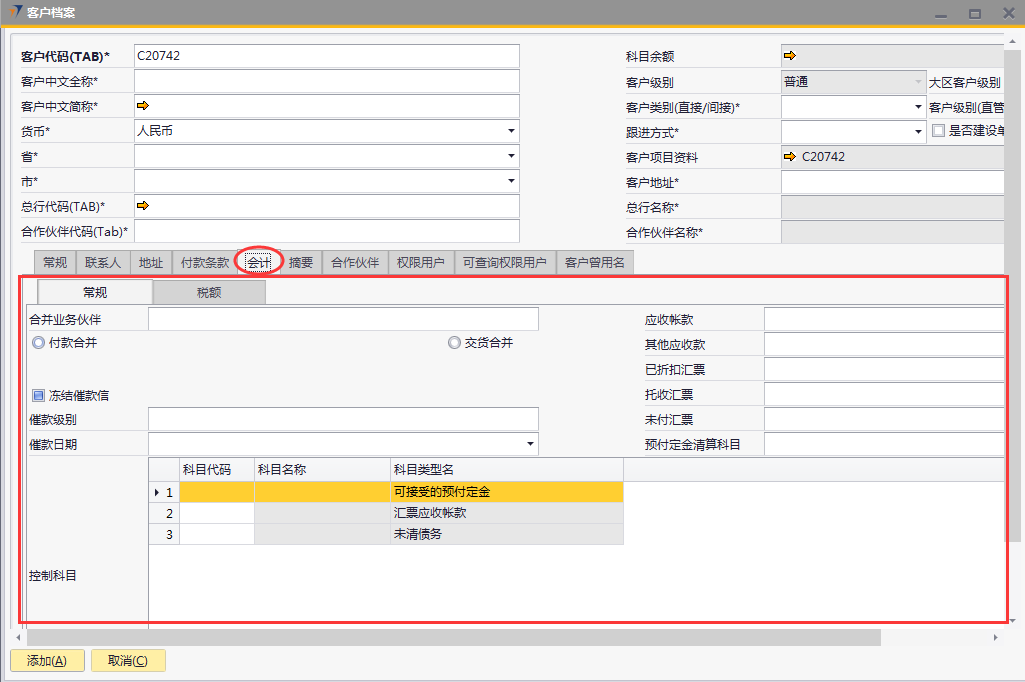This screenshot has height=682, width=1025.
Task: Click the 添加(A) button
Action: coord(47,661)
